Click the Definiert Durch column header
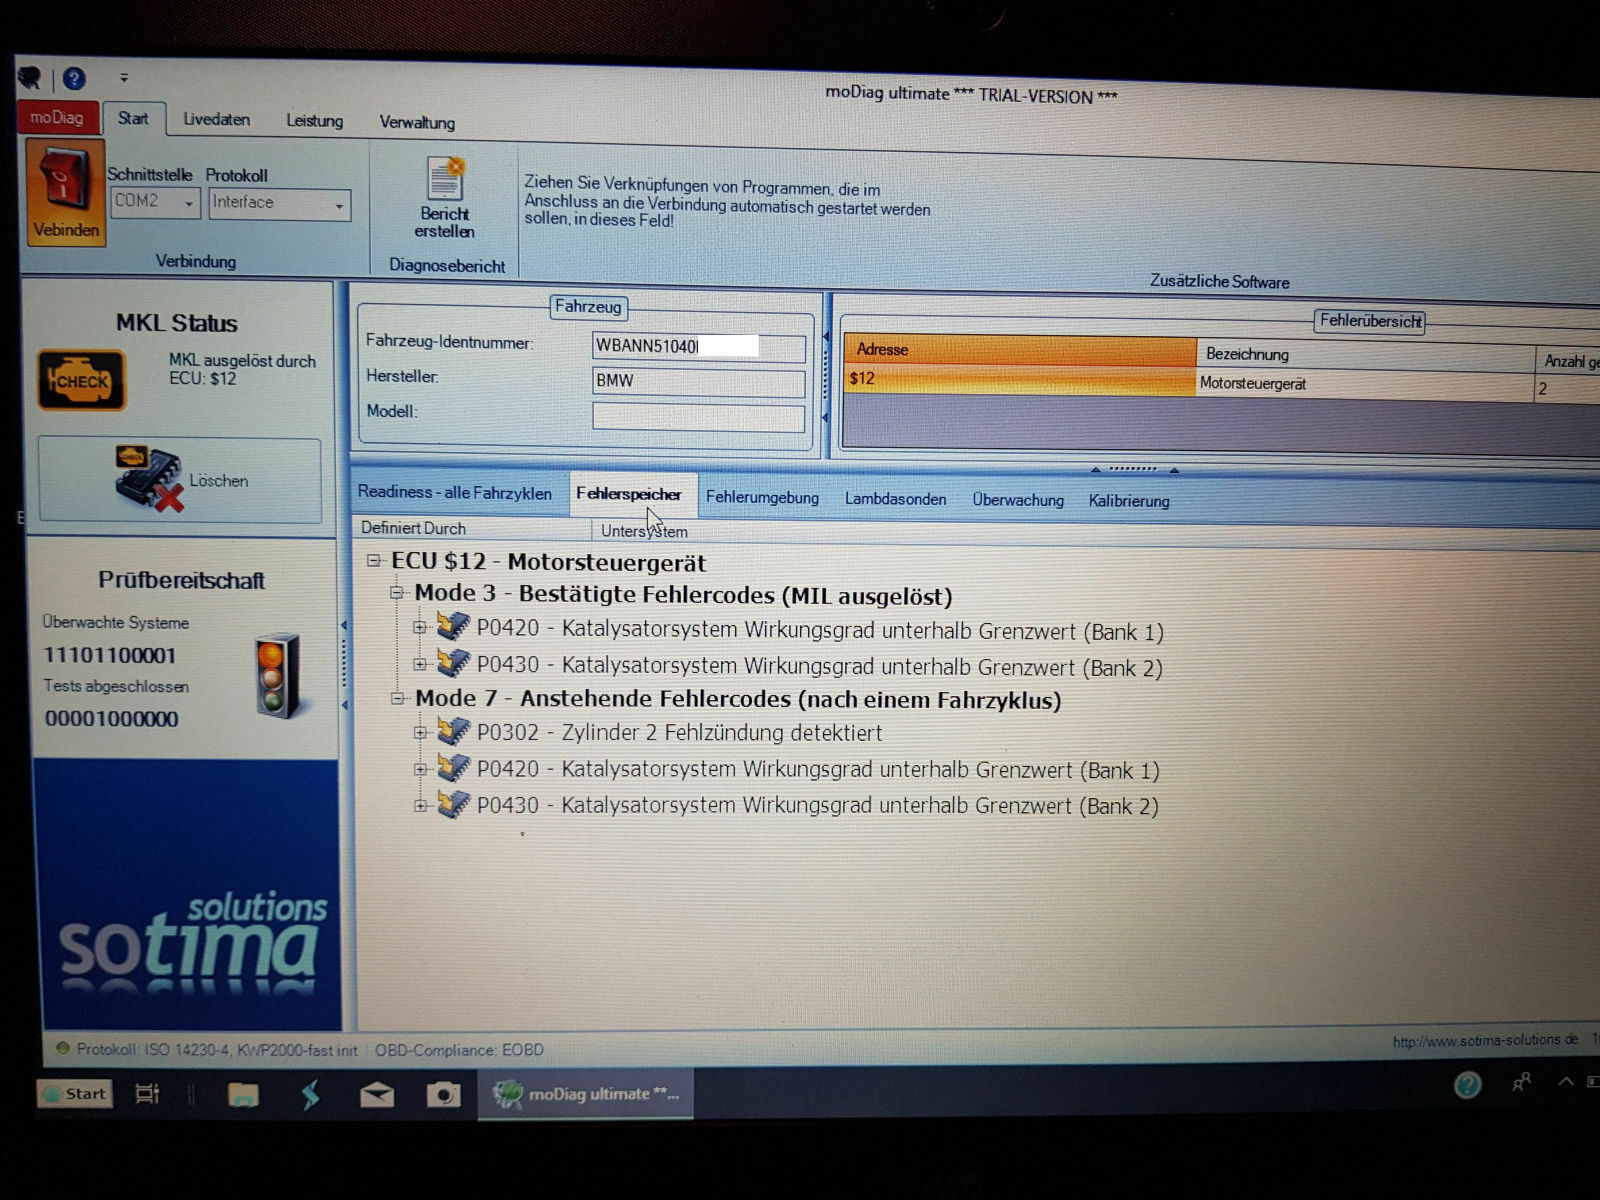This screenshot has height=1200, width=1600. 472,528
